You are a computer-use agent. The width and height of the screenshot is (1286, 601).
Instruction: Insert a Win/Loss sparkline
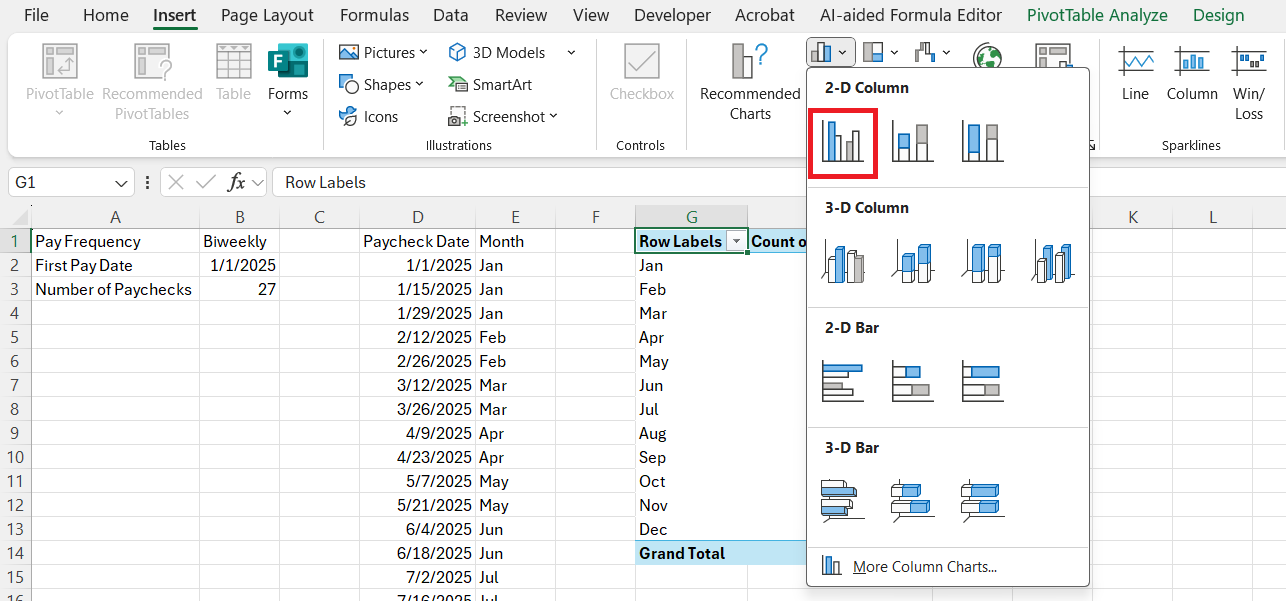1249,82
